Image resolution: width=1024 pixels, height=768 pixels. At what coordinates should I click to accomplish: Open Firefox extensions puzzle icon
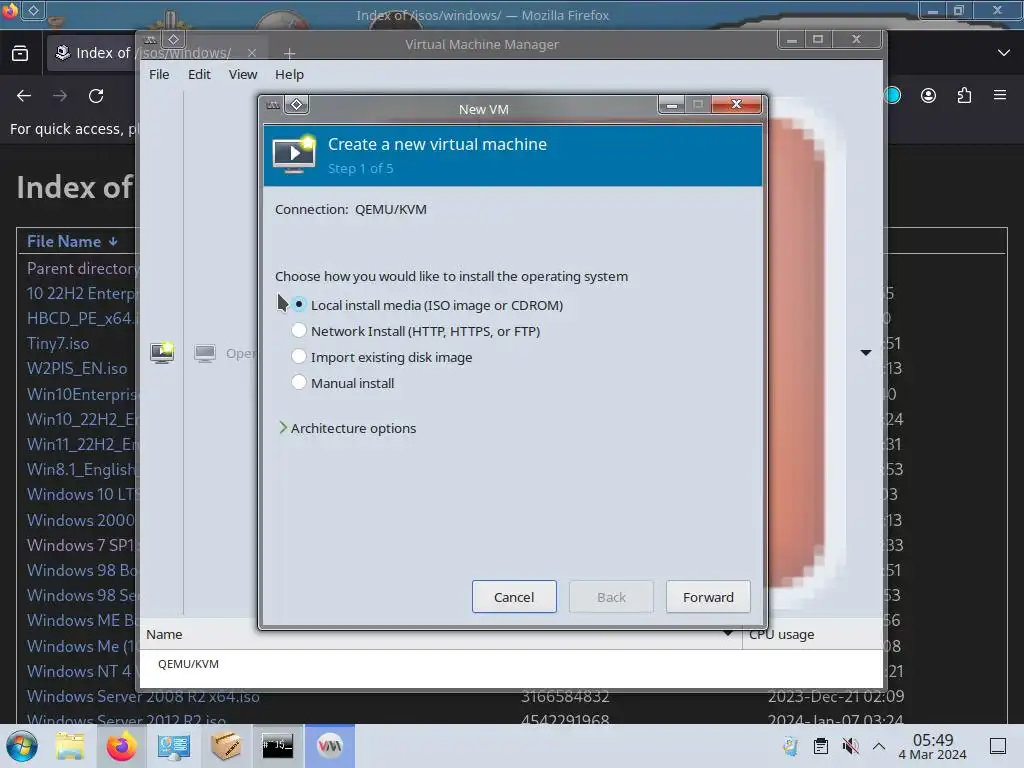click(x=964, y=95)
